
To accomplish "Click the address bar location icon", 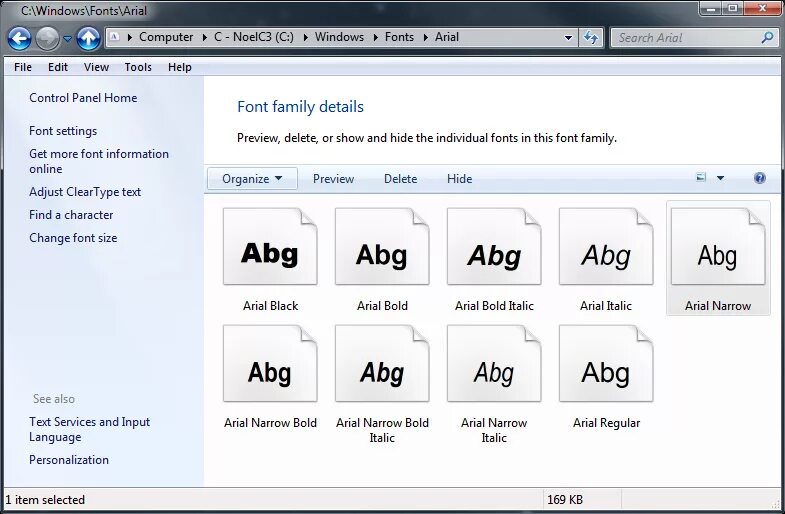I will 115,37.
